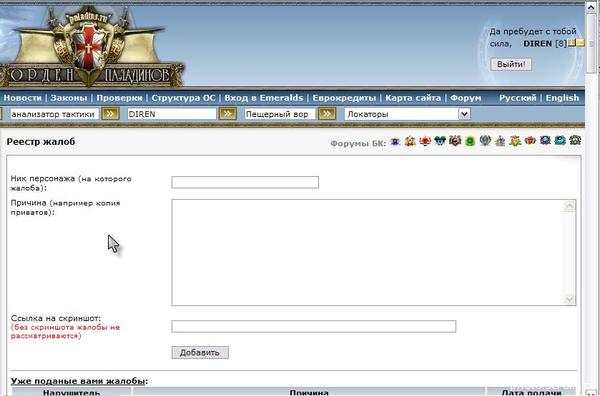Screen dimensions: 600x396
Task: Focus the 'Ник персонажа' input field
Action: pos(245,182)
